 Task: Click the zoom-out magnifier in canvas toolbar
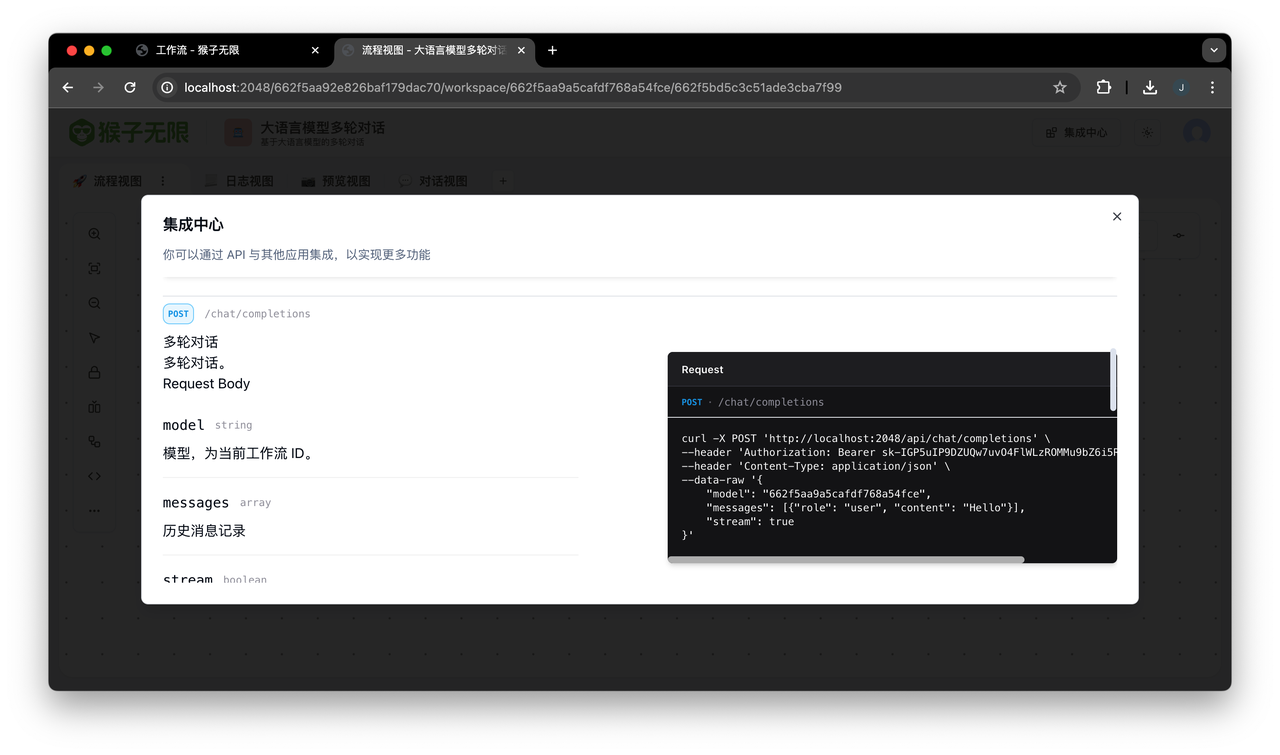[94, 303]
